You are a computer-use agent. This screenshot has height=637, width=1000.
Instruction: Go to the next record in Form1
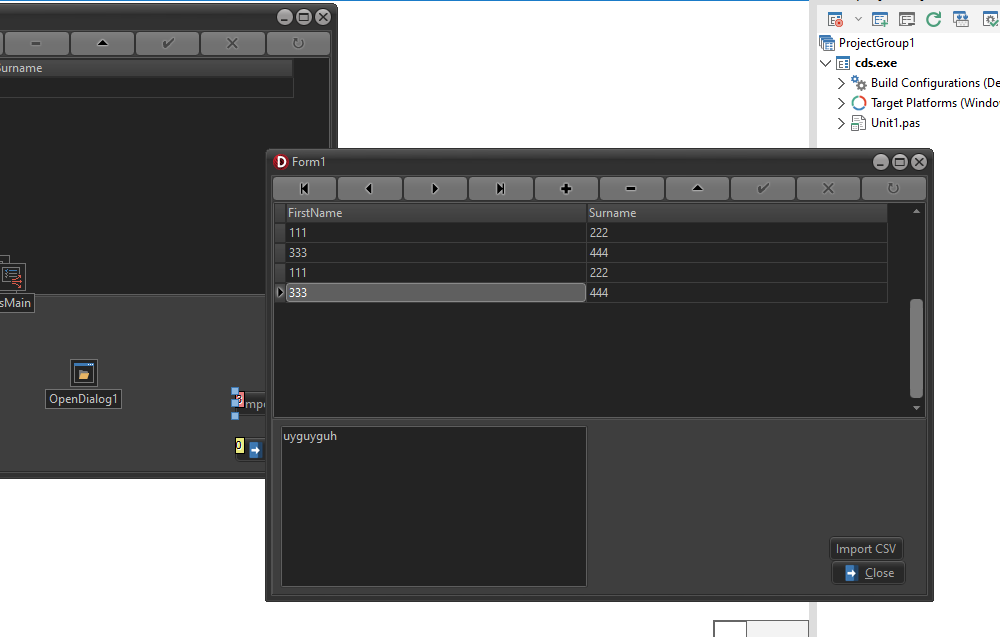(435, 188)
